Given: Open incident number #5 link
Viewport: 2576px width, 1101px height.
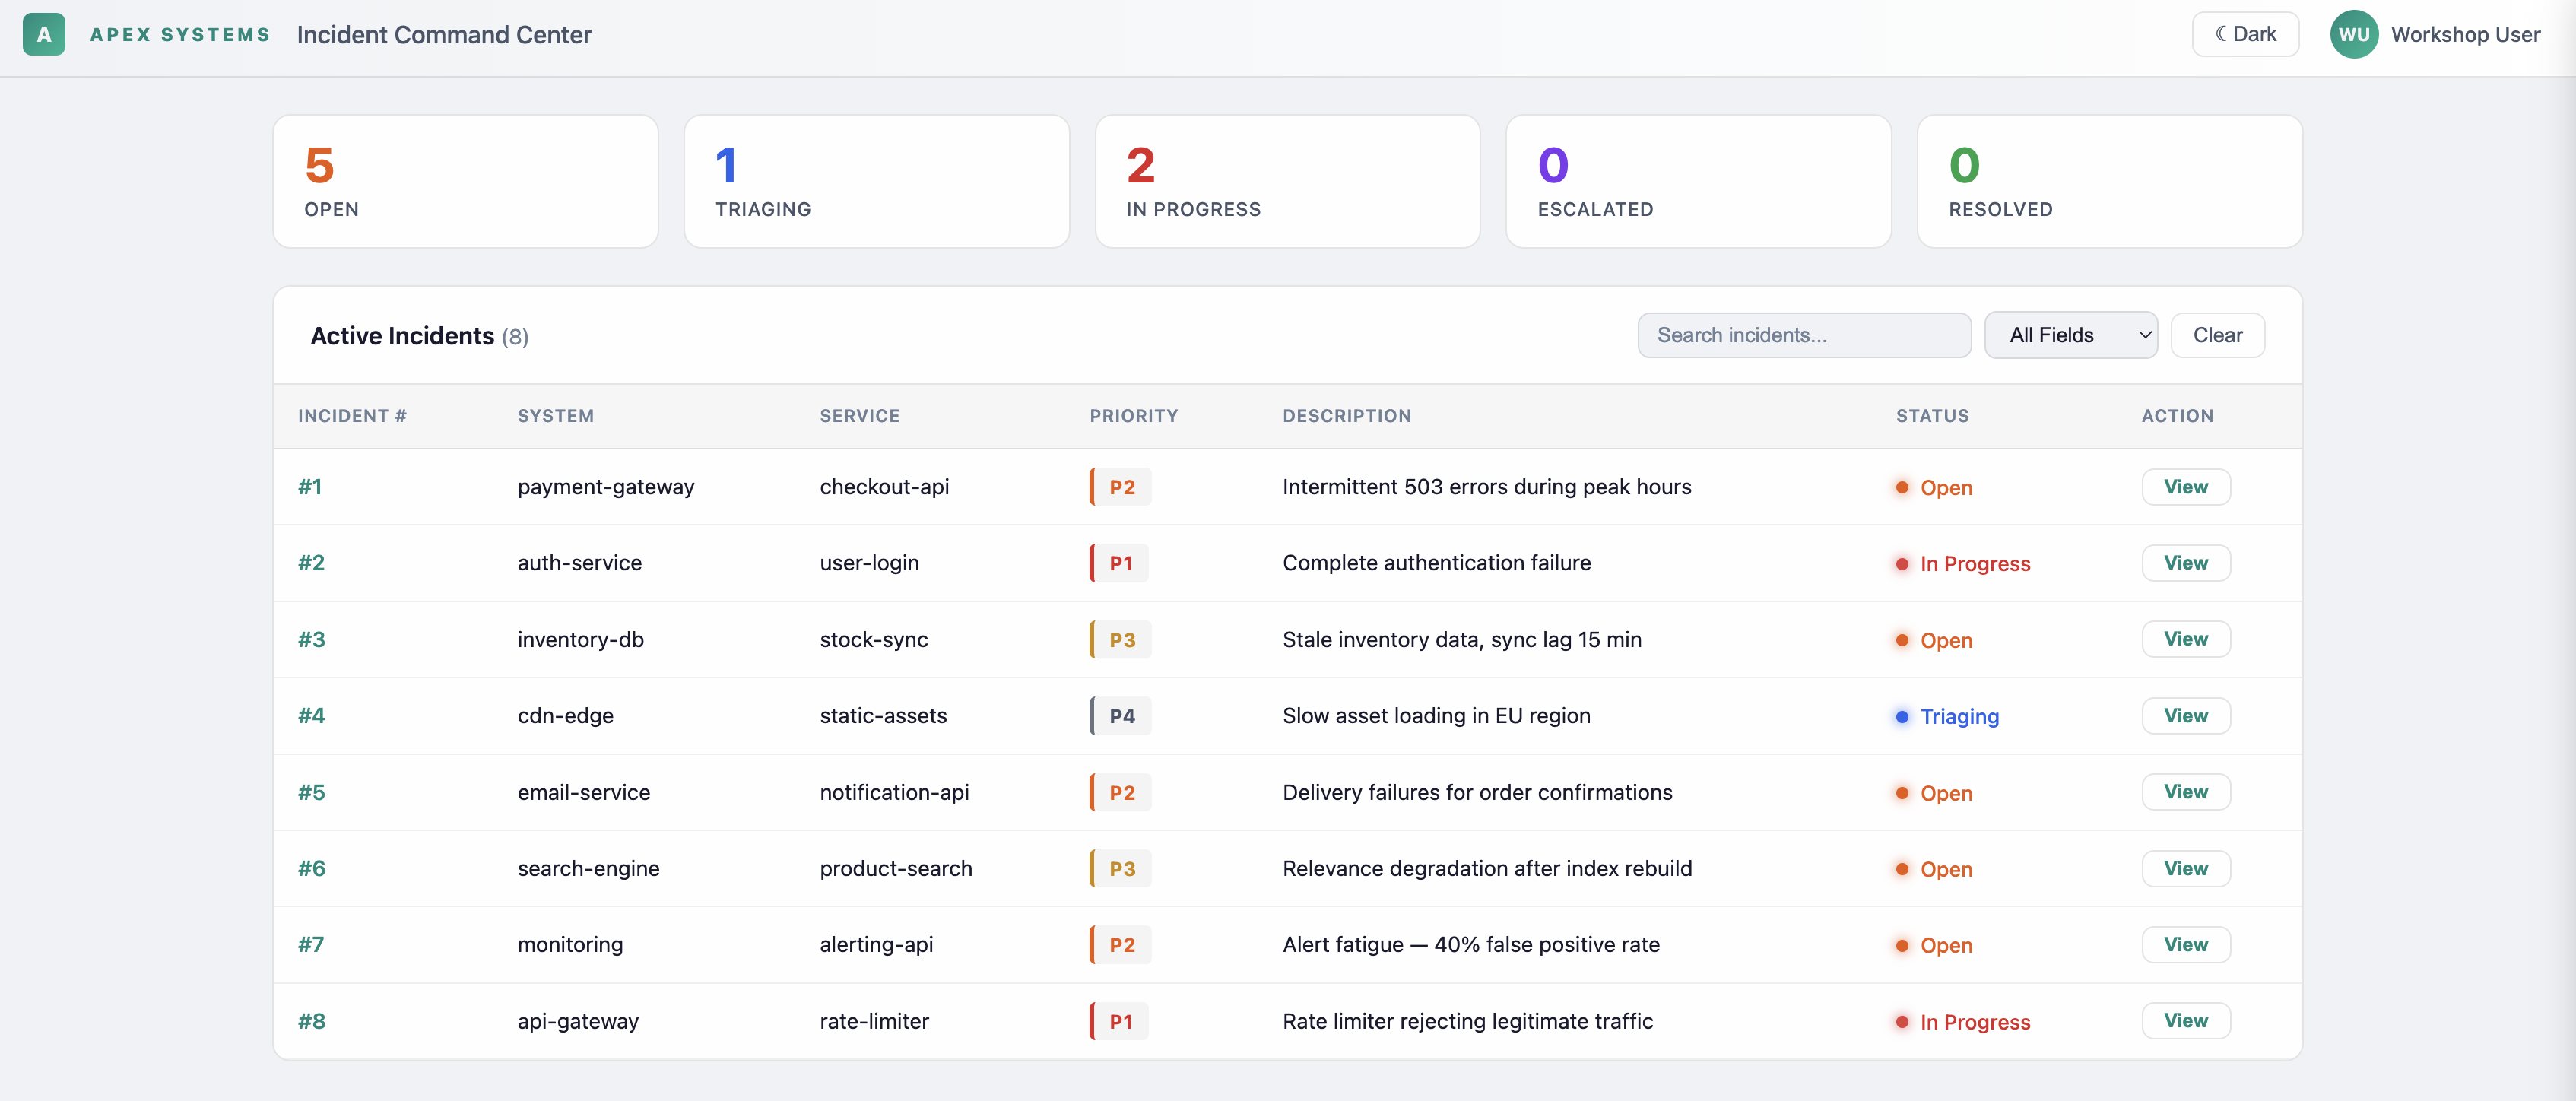Looking at the screenshot, I should tap(311, 792).
